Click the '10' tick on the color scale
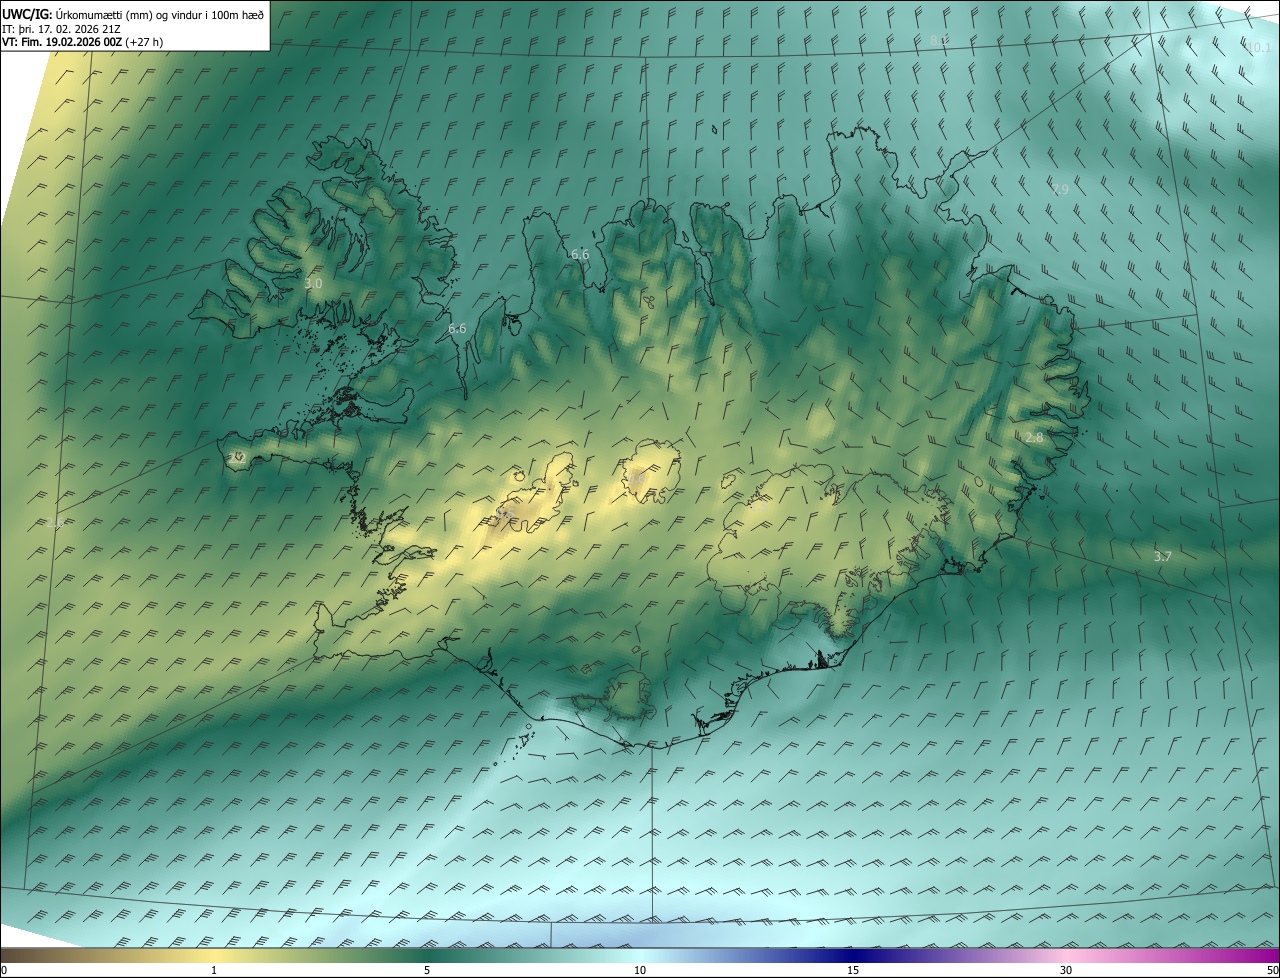The image size is (1280, 978). click(x=640, y=970)
